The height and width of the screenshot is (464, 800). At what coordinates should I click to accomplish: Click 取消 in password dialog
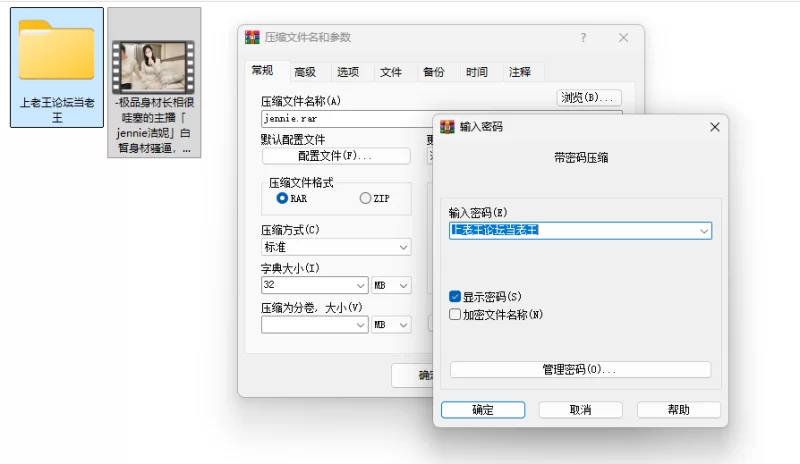tap(581, 410)
